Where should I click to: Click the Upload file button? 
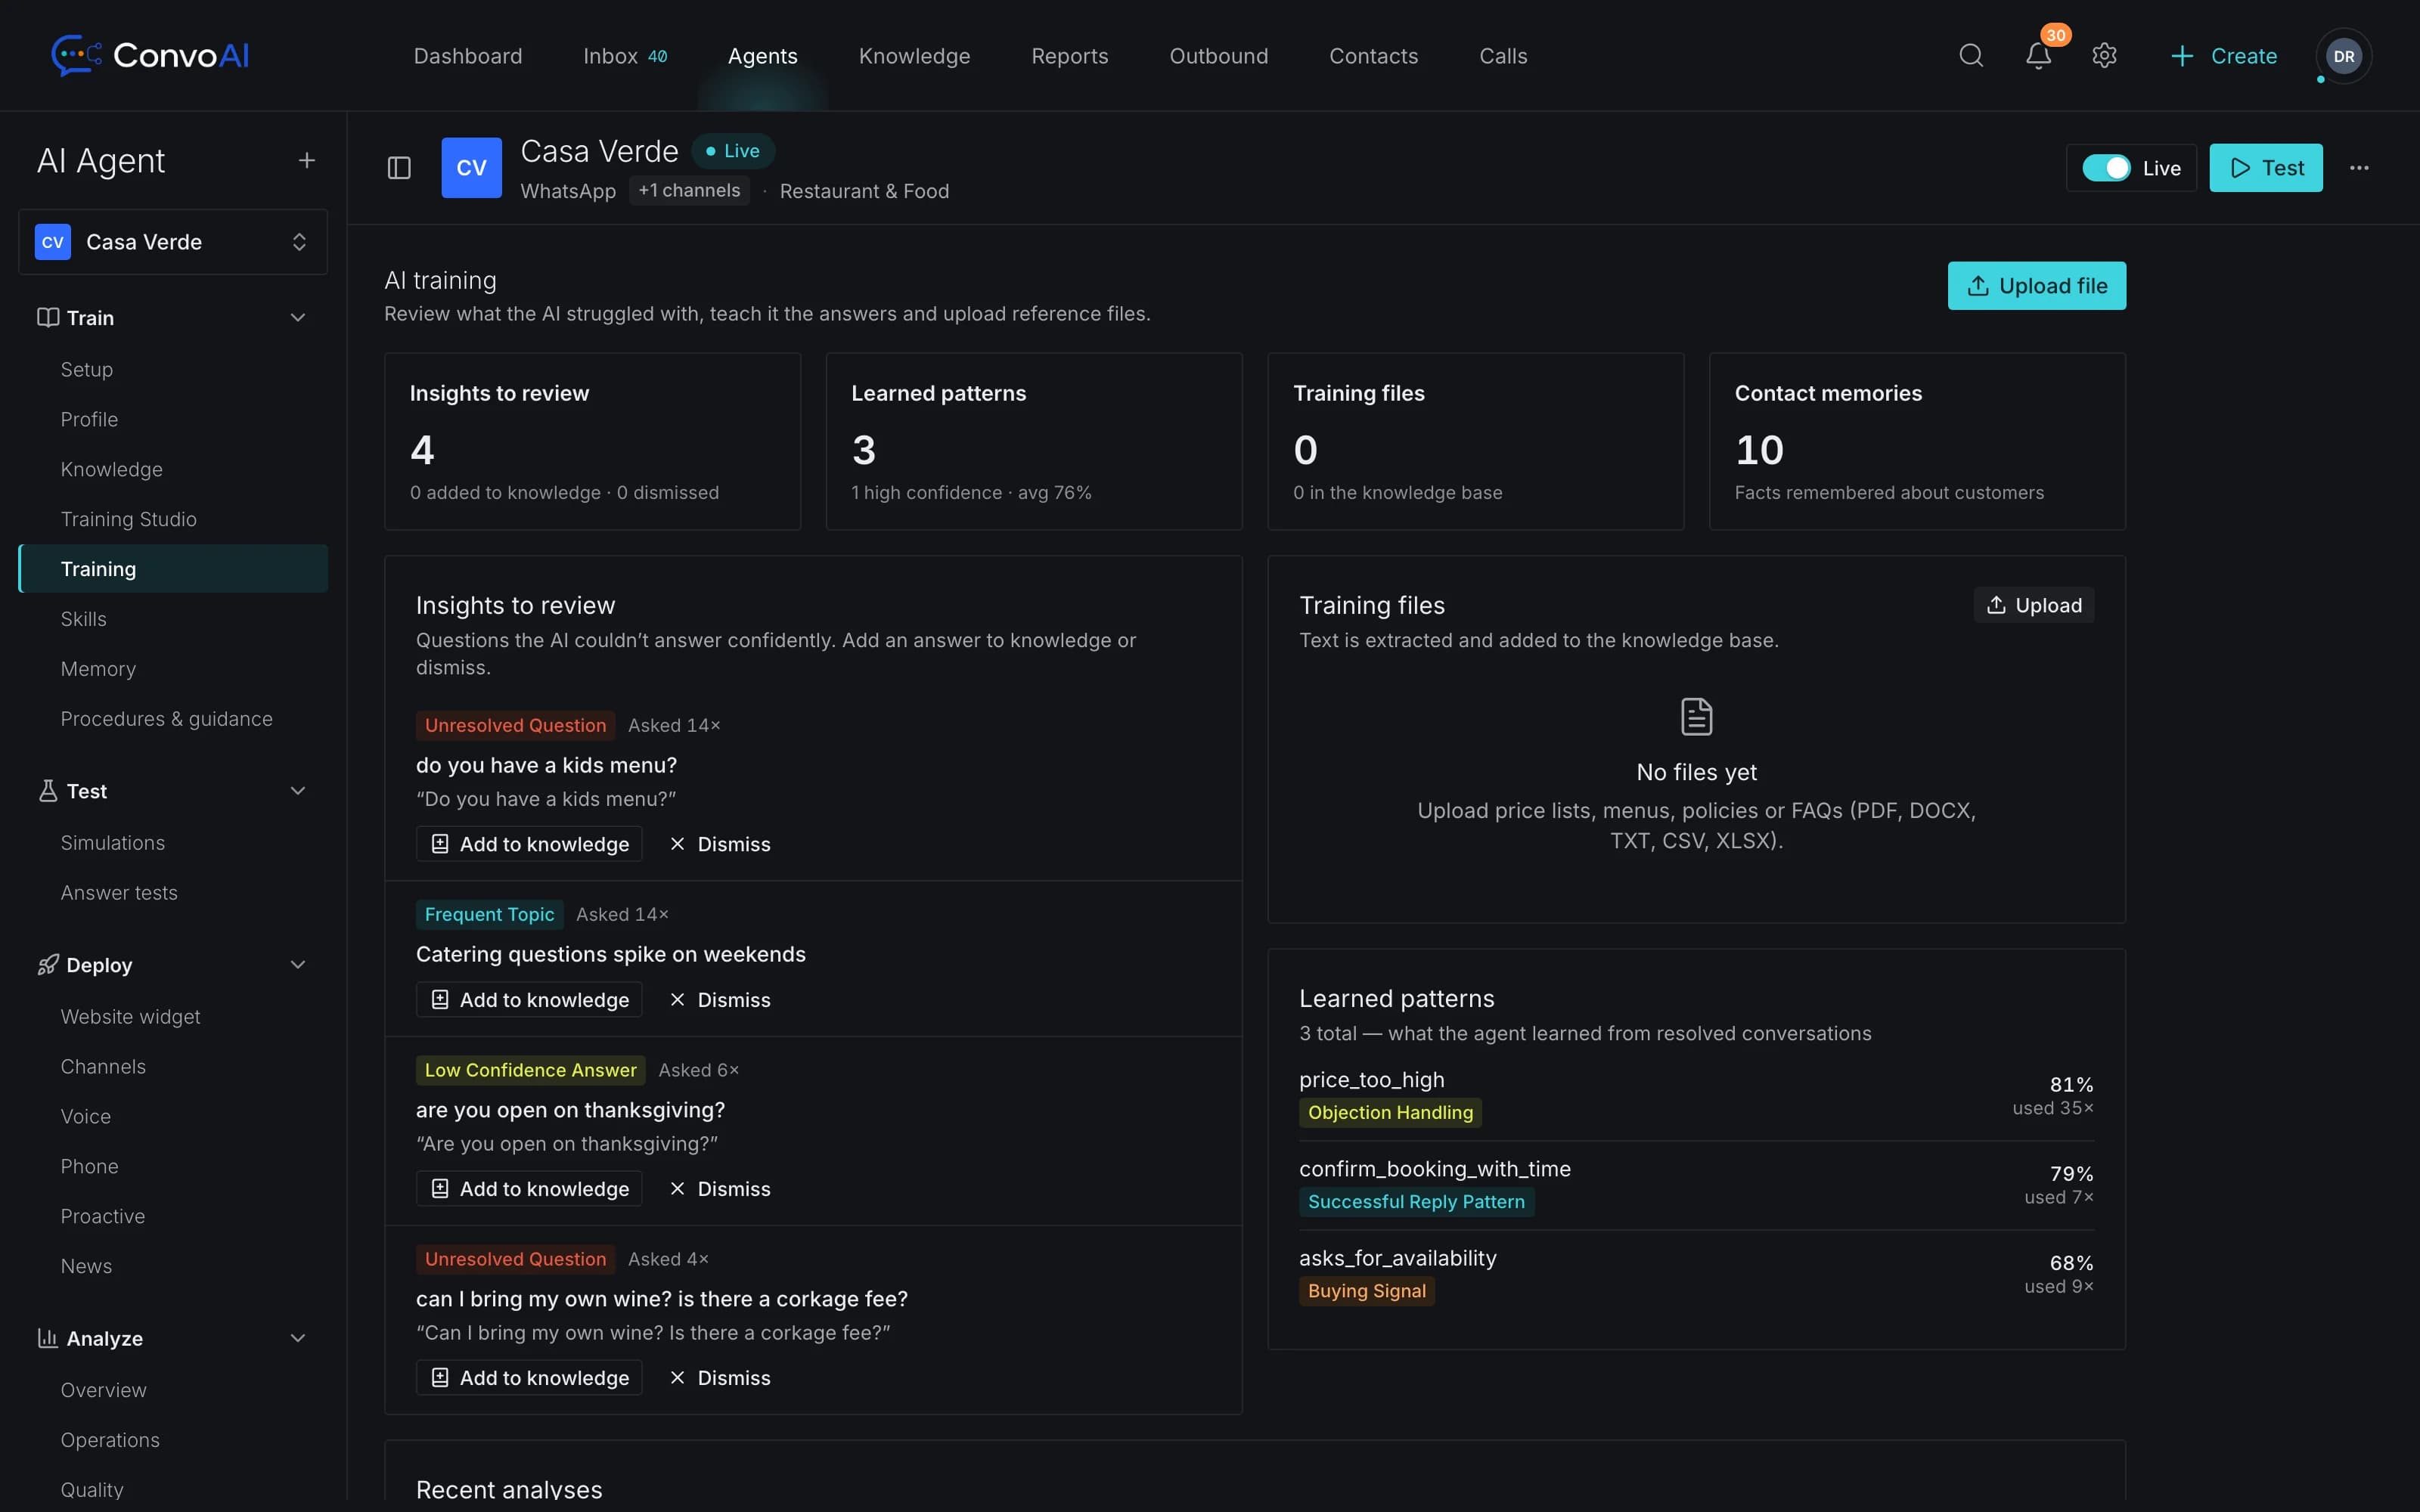click(2036, 285)
